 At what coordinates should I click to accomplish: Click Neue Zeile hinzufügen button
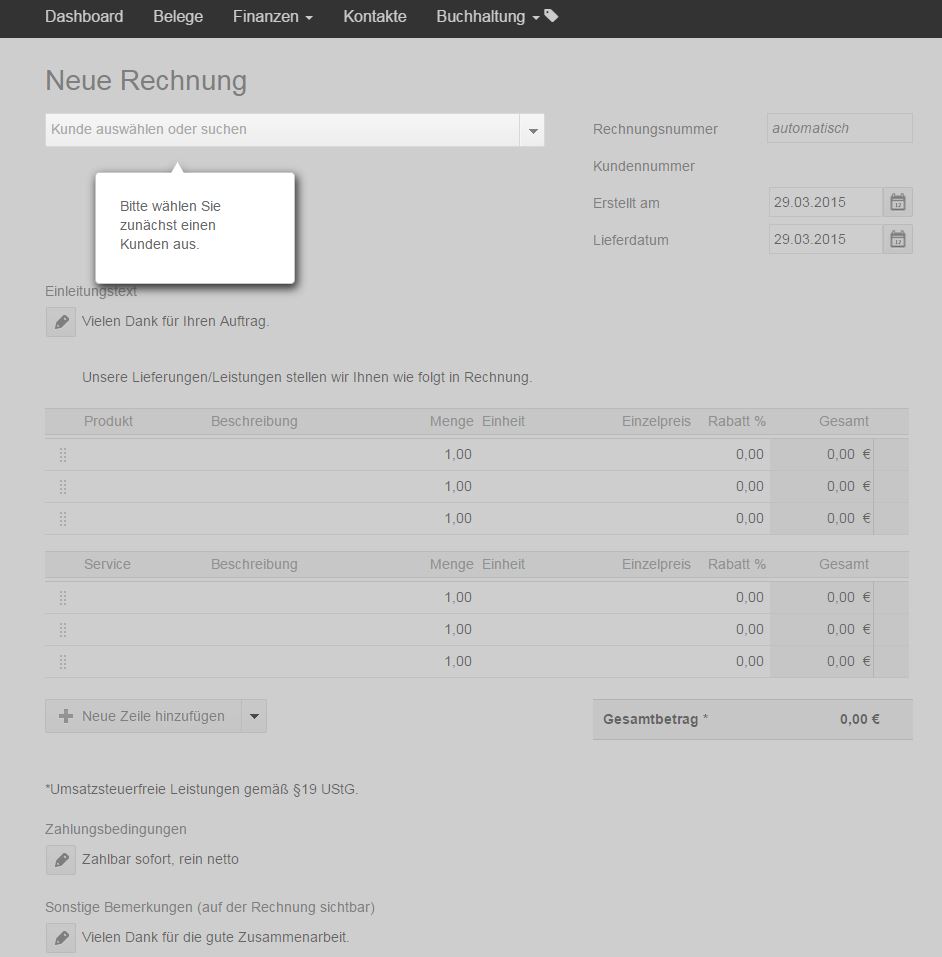(143, 716)
